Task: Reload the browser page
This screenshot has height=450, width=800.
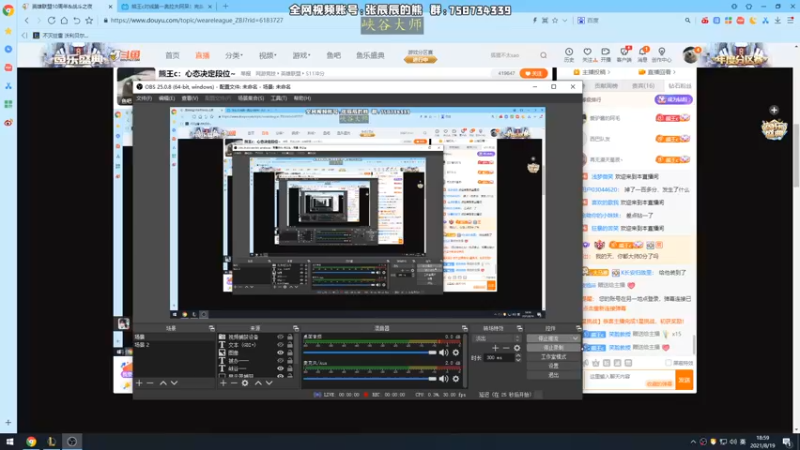Action: pos(52,20)
